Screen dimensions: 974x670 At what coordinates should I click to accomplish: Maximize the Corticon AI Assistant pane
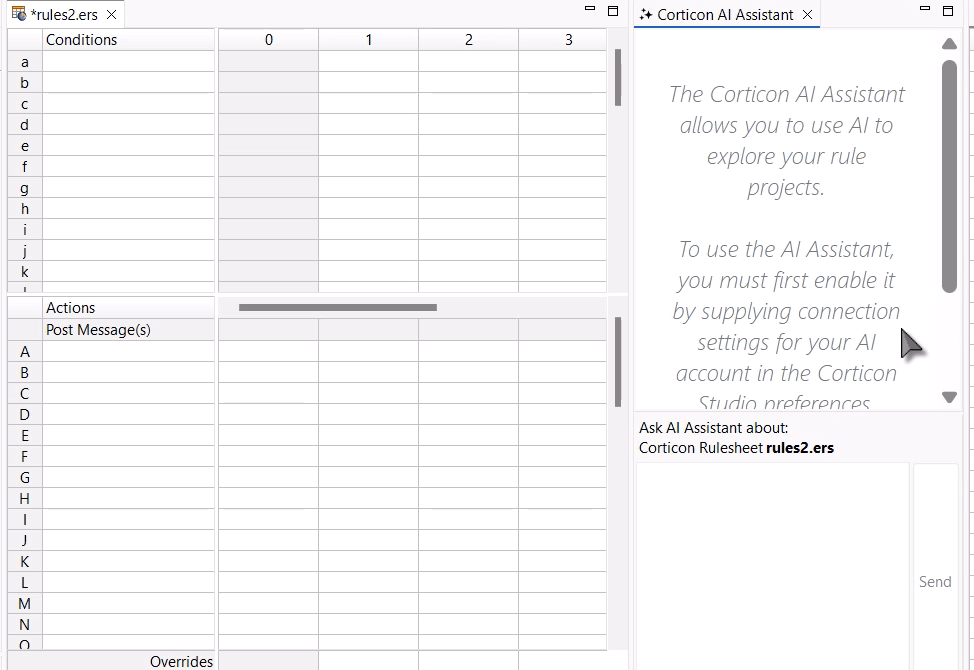point(947,10)
